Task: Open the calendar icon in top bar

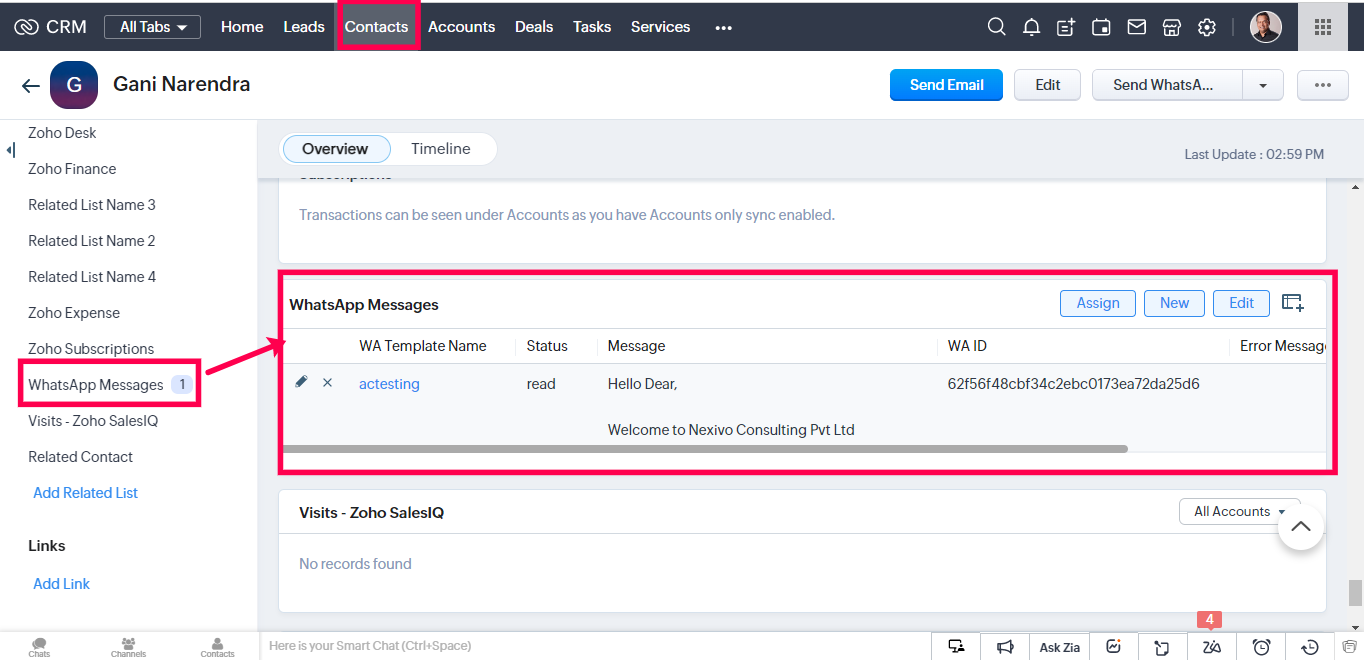Action: coord(1101,27)
